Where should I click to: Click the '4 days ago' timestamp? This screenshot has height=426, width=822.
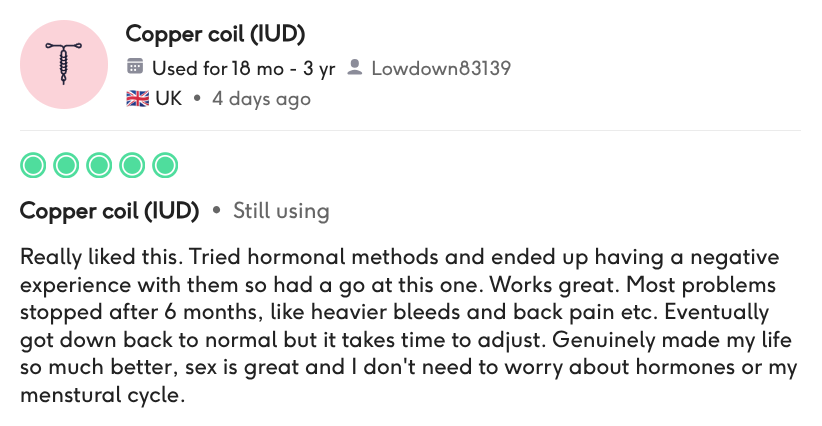point(261,99)
